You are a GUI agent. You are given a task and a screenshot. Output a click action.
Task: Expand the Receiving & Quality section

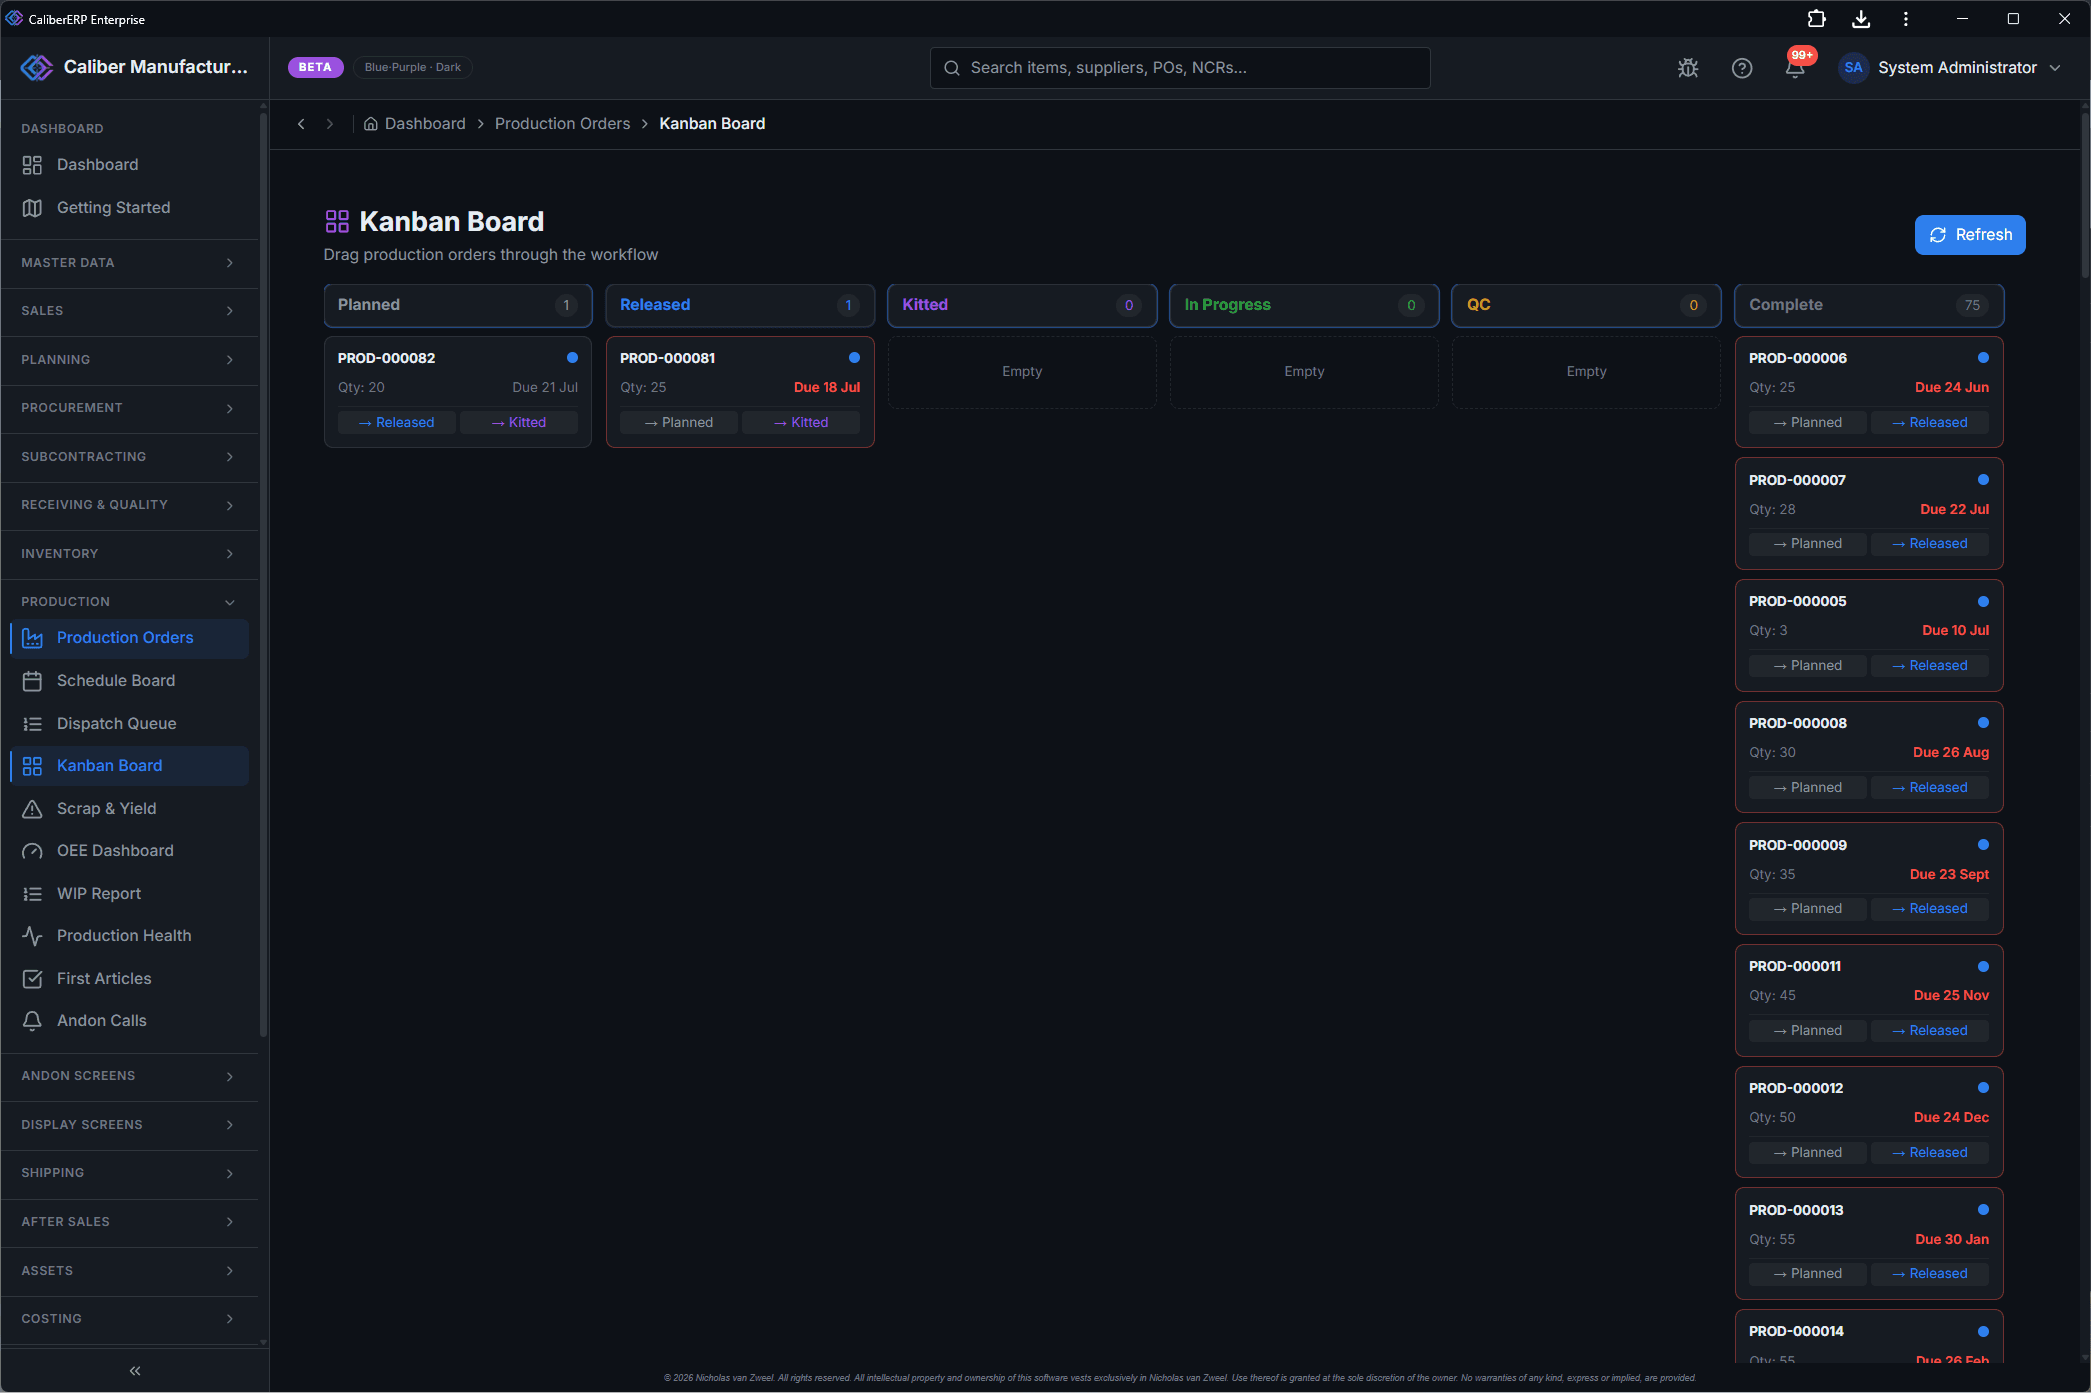[x=129, y=505]
